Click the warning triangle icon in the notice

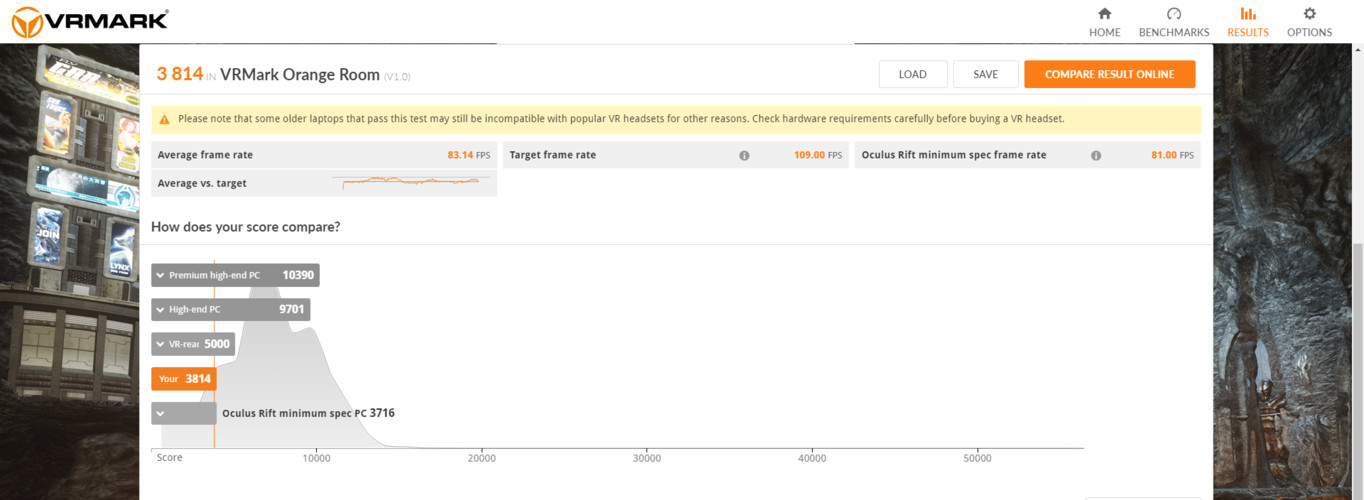click(x=164, y=119)
